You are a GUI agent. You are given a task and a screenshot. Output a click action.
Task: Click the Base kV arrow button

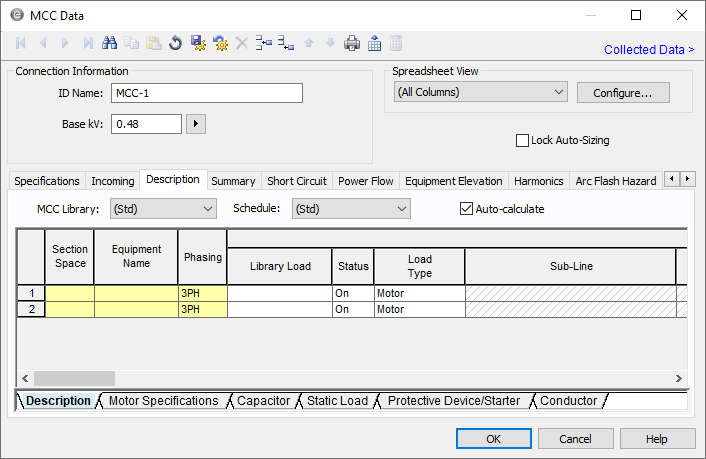point(196,124)
